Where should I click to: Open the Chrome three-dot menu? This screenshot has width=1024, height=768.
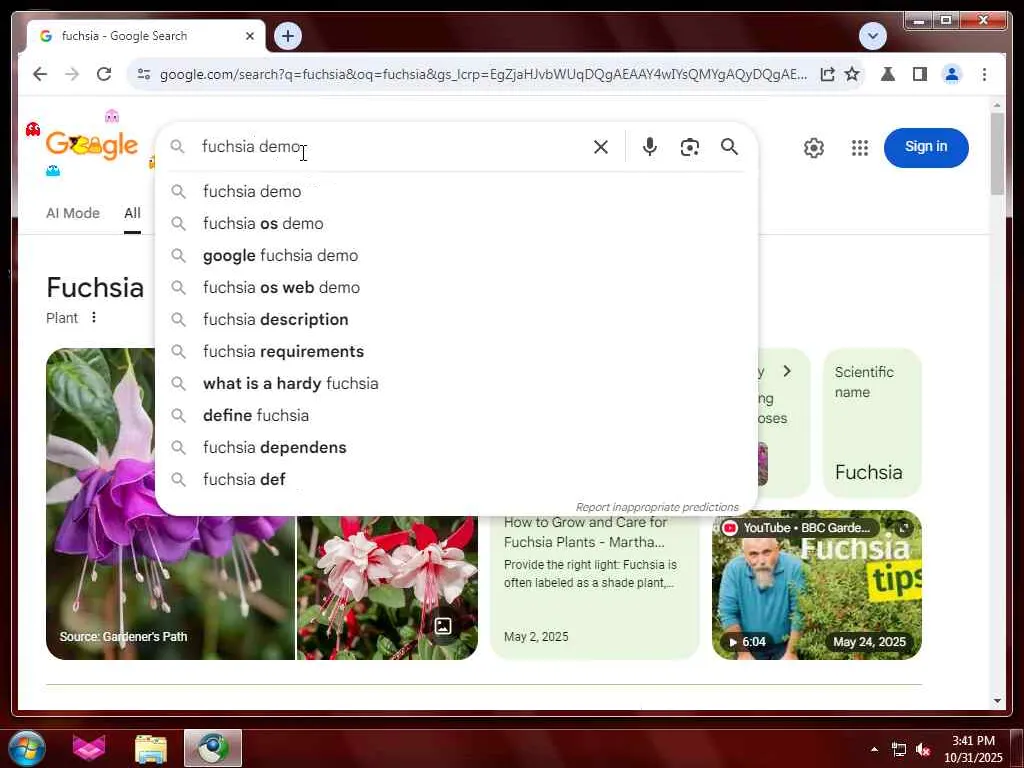click(x=984, y=74)
